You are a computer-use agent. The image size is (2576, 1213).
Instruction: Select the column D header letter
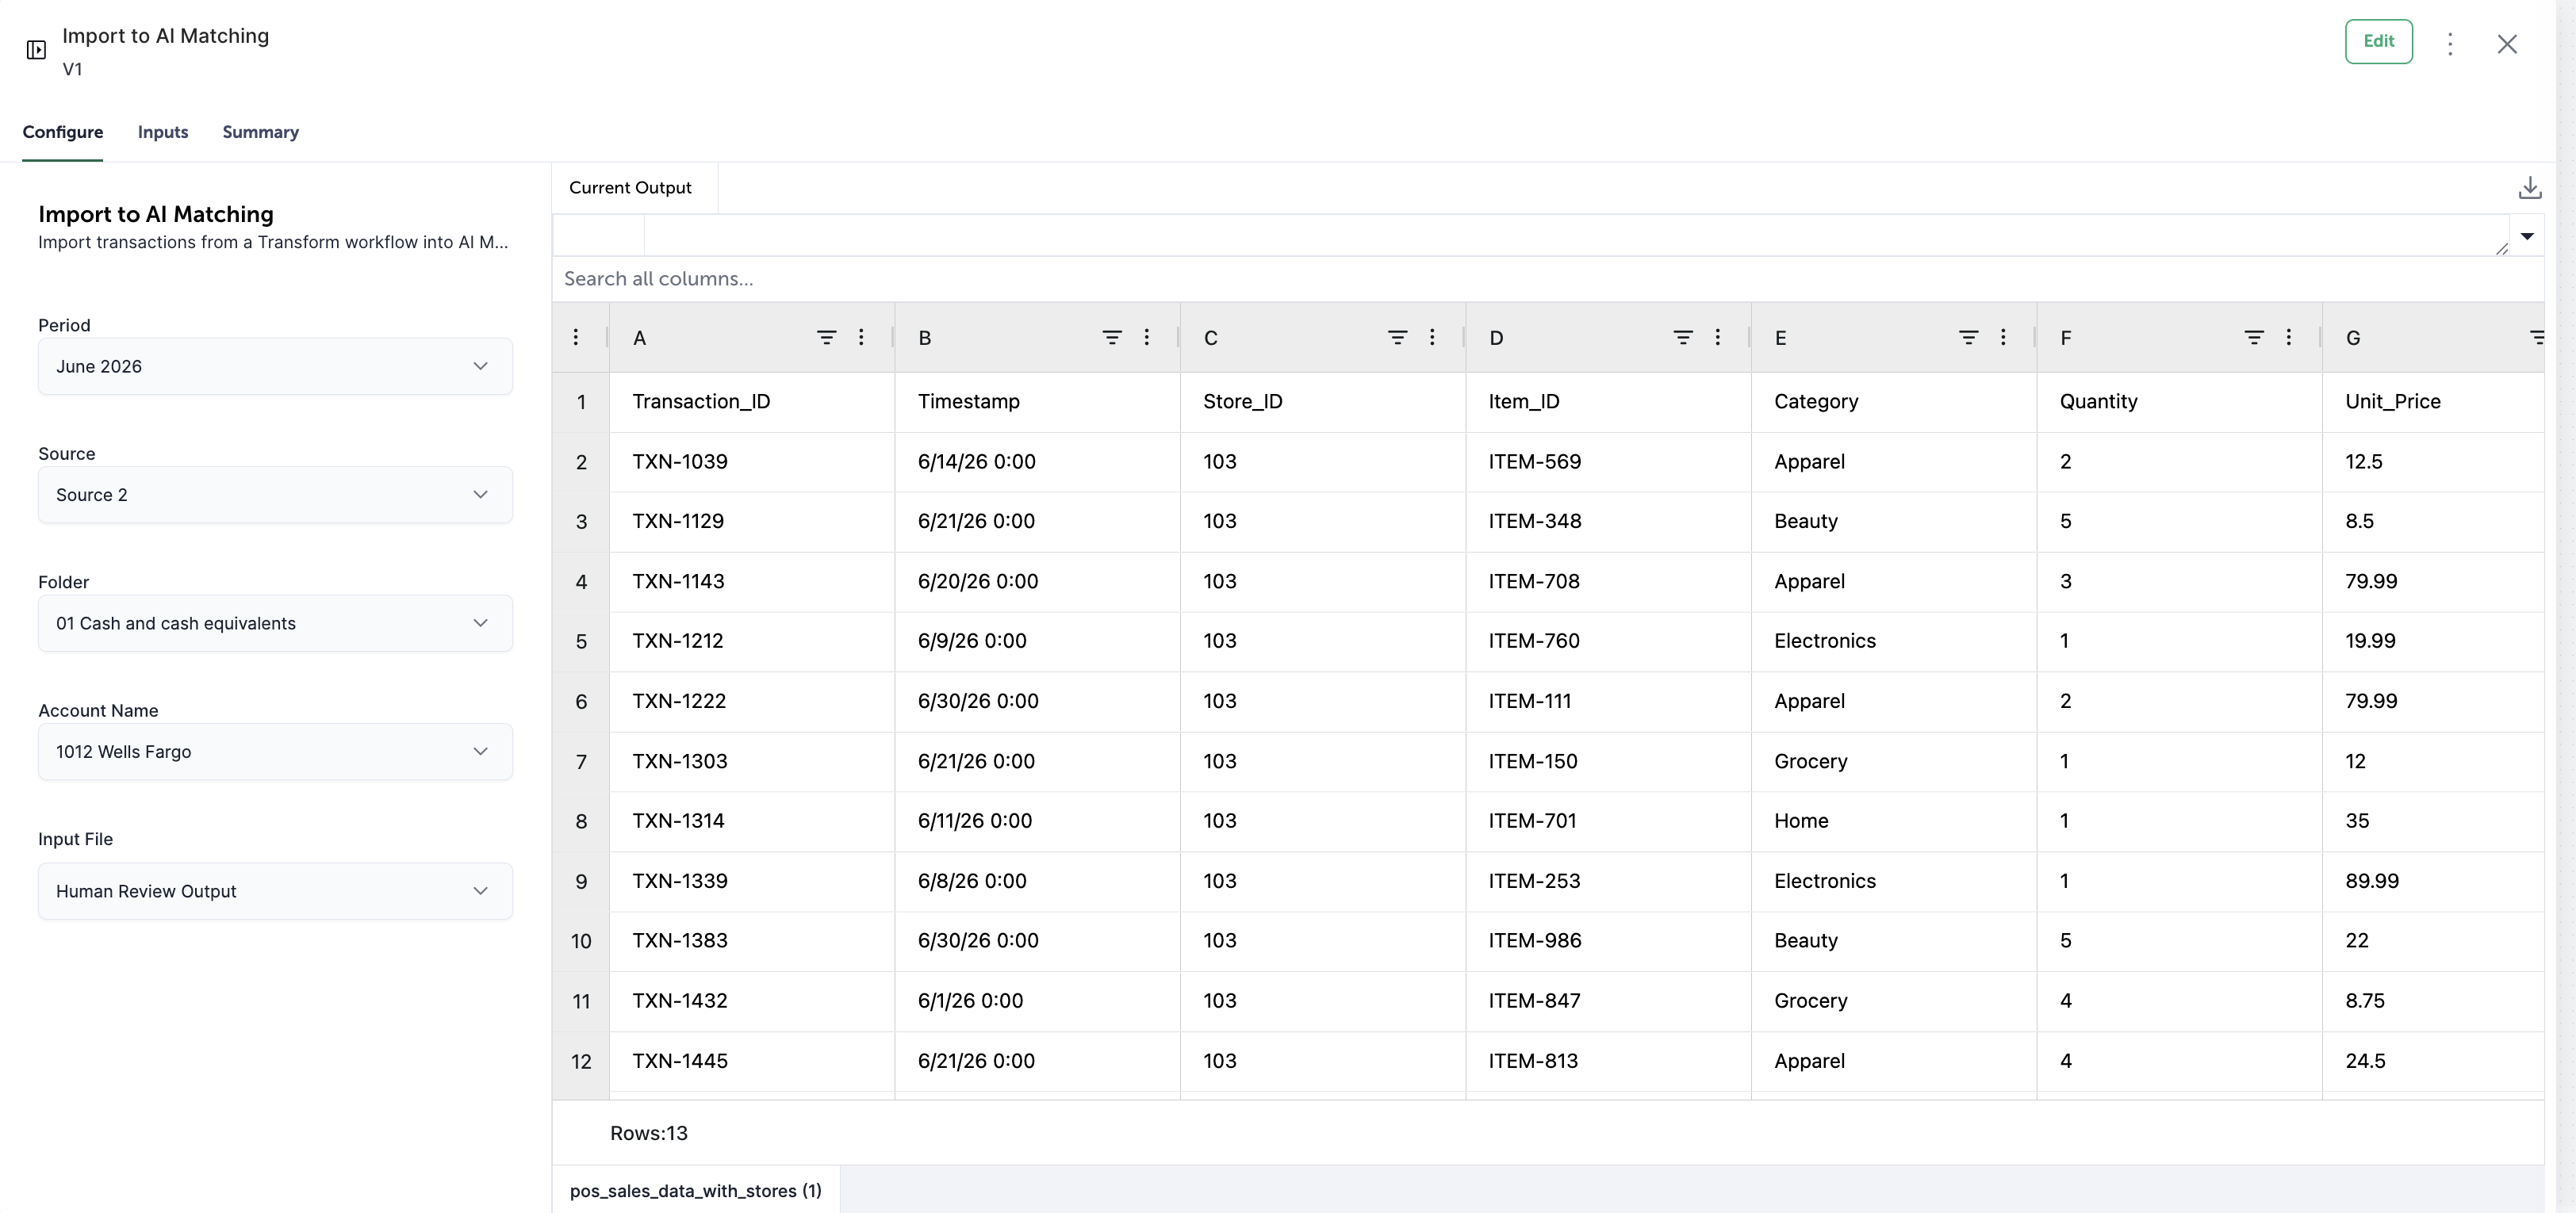1496,338
